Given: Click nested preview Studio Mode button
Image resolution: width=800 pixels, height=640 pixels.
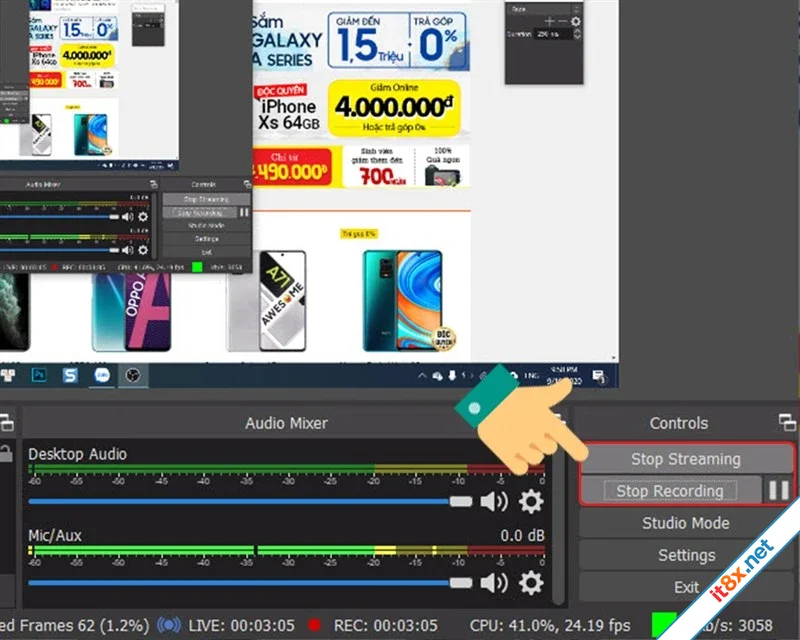Looking at the screenshot, I should coord(206,226).
